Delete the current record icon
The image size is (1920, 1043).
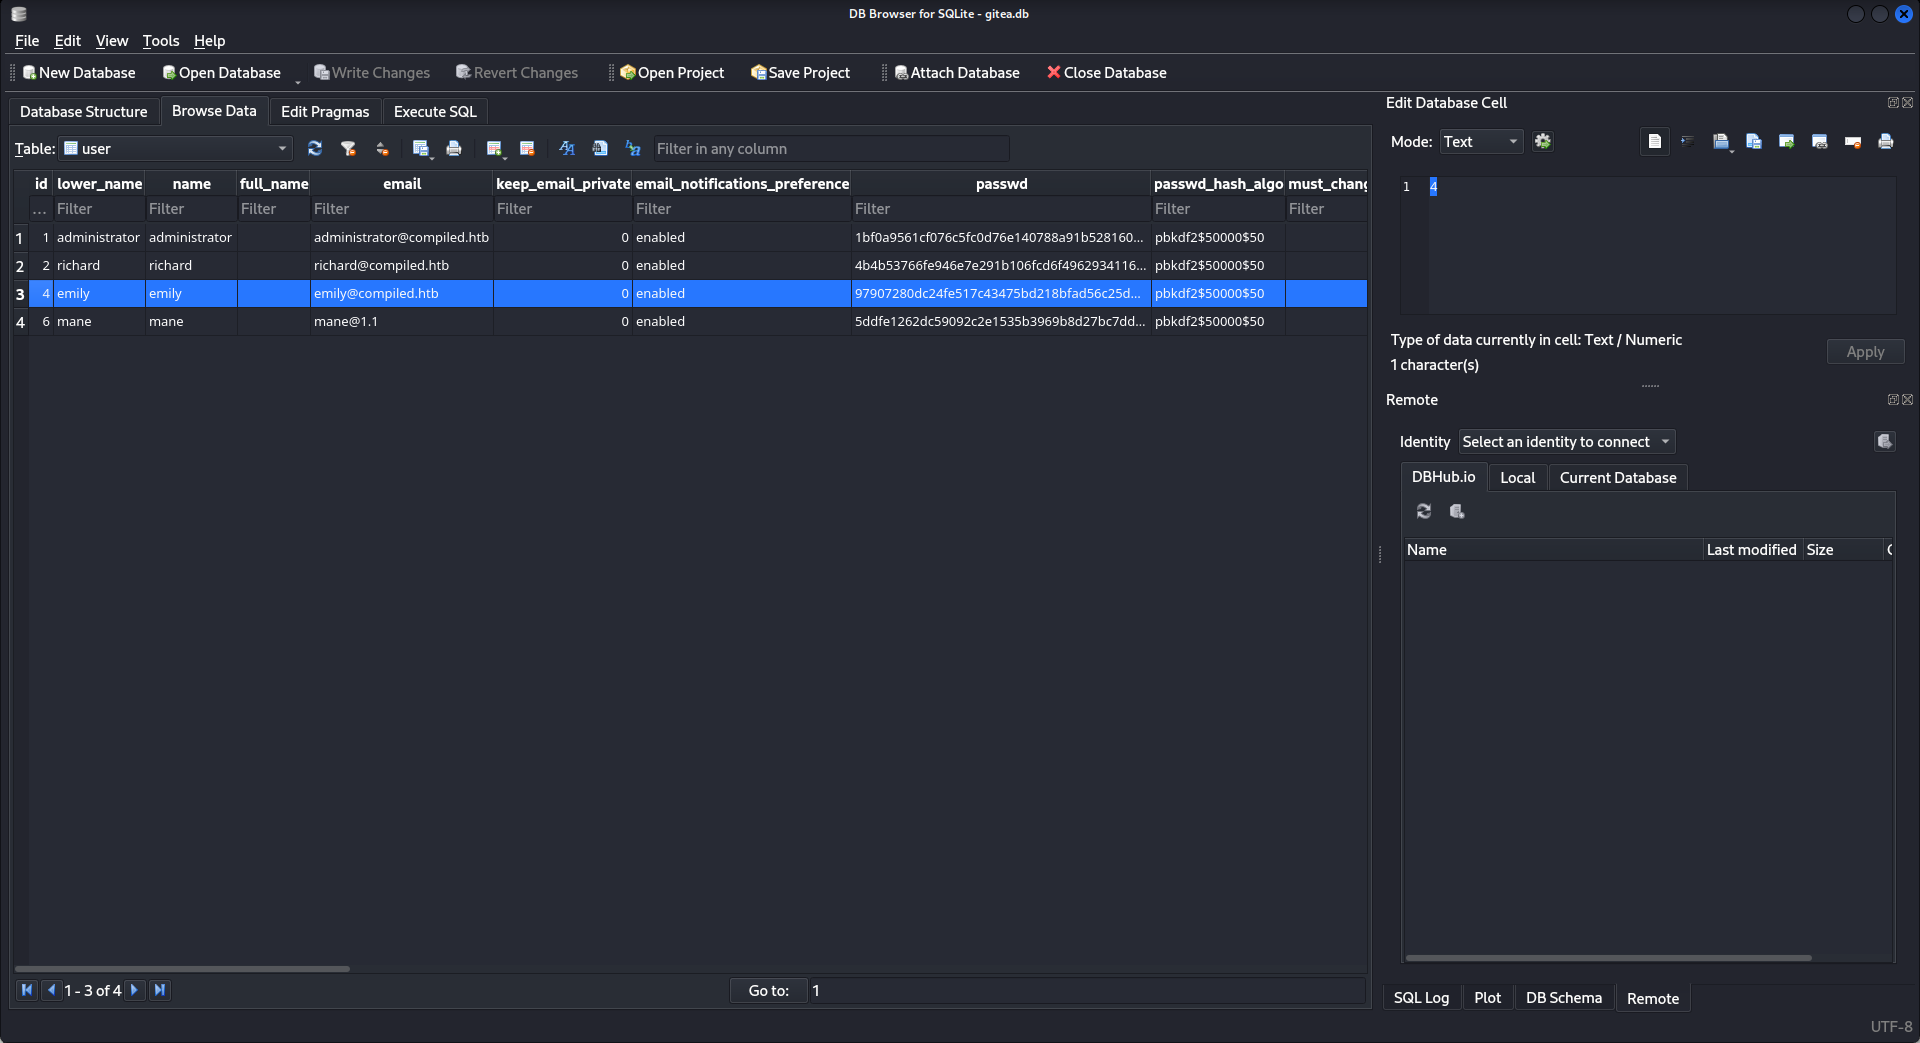pyautogui.click(x=527, y=149)
